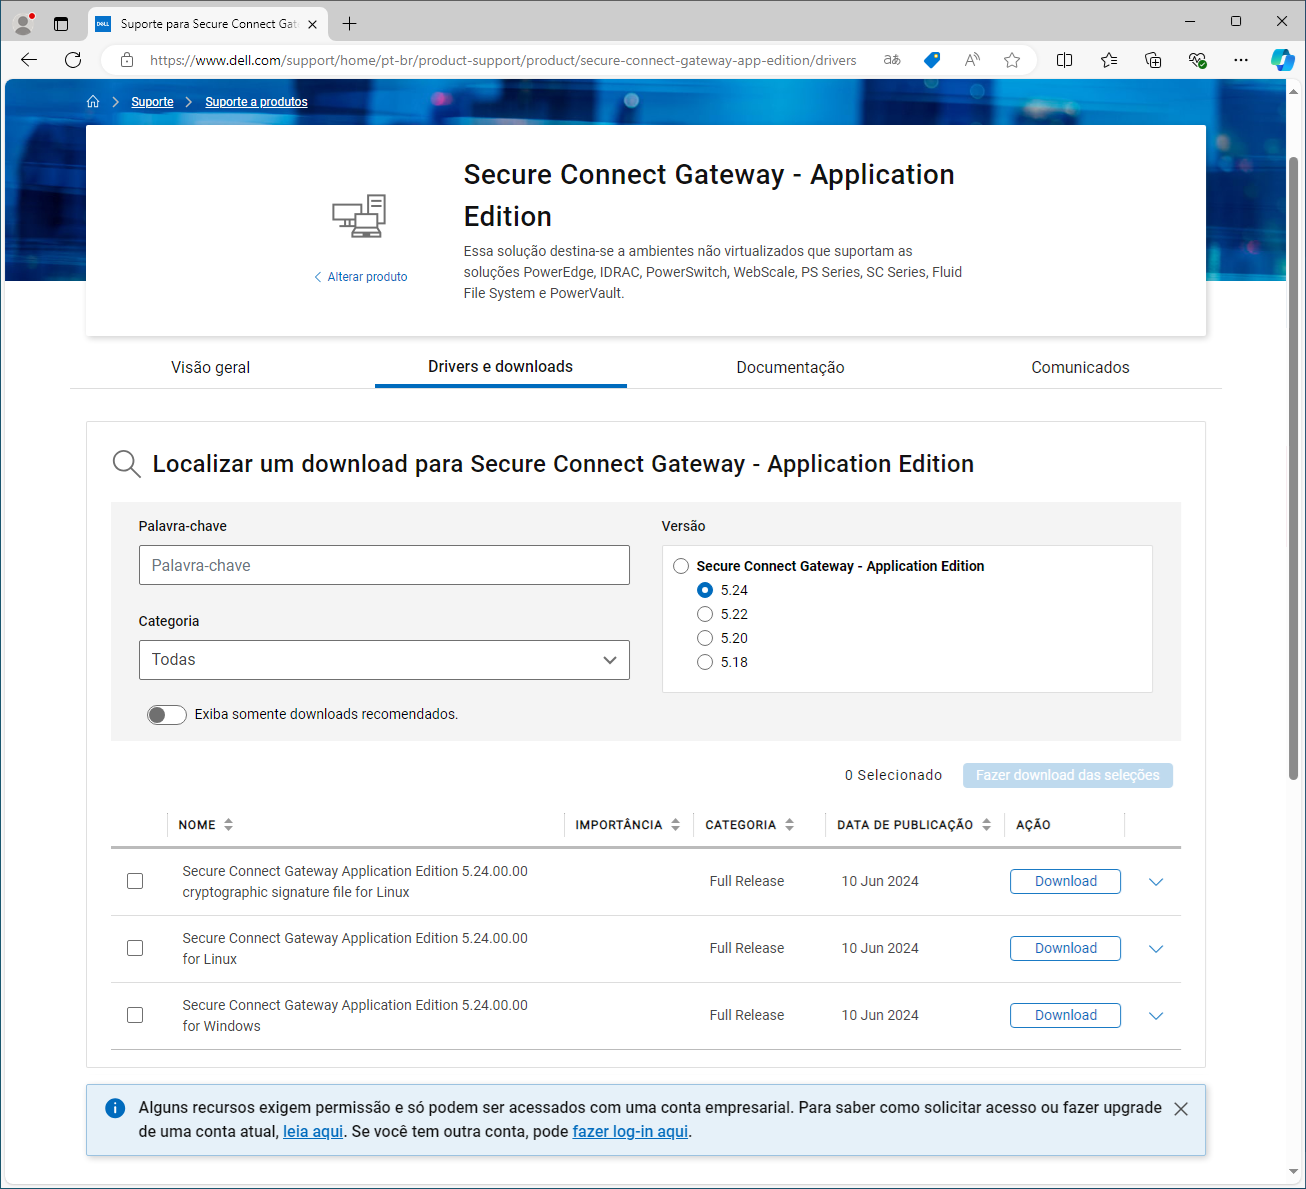Open Copilot in the browser toolbar
Screen dimensions: 1306x1189
click(x=1283, y=60)
